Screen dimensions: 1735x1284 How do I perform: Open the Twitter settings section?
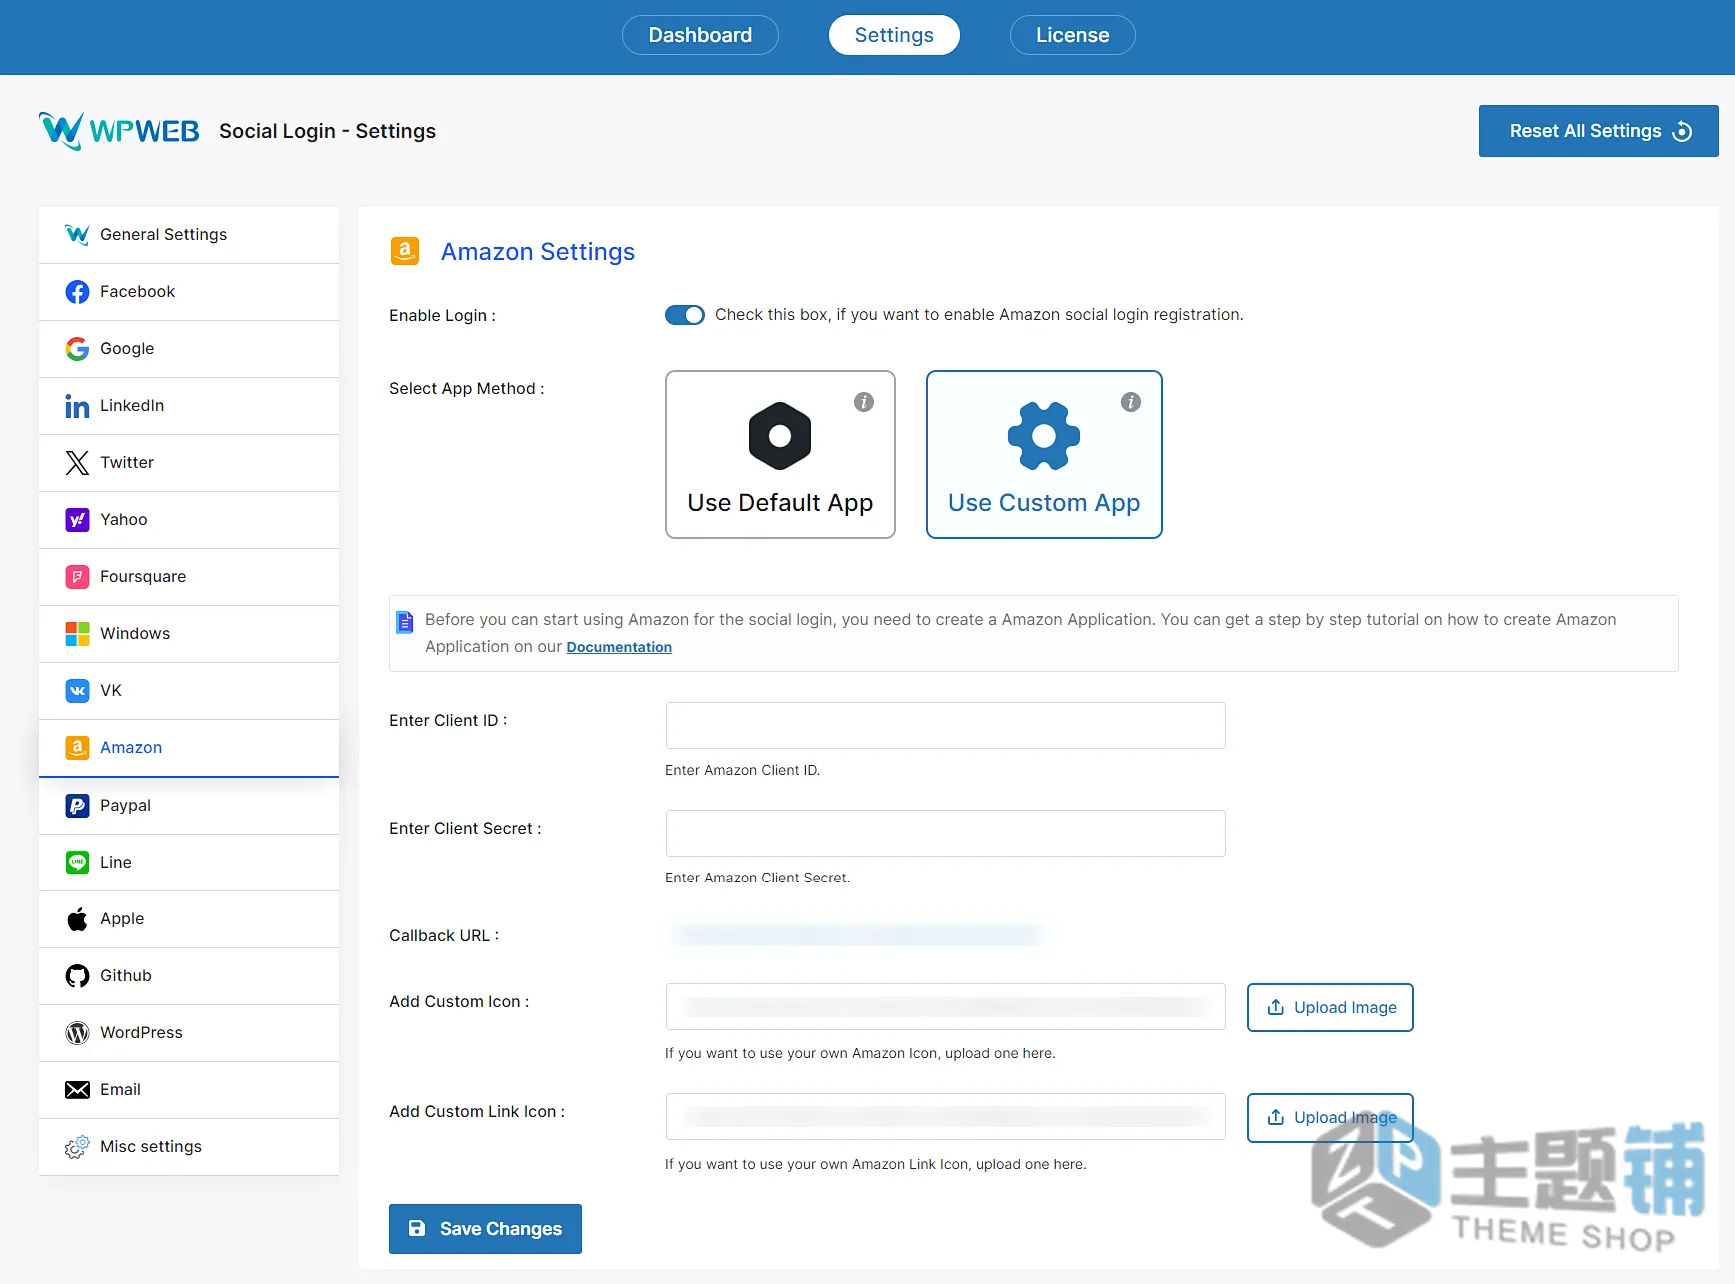click(x=189, y=462)
